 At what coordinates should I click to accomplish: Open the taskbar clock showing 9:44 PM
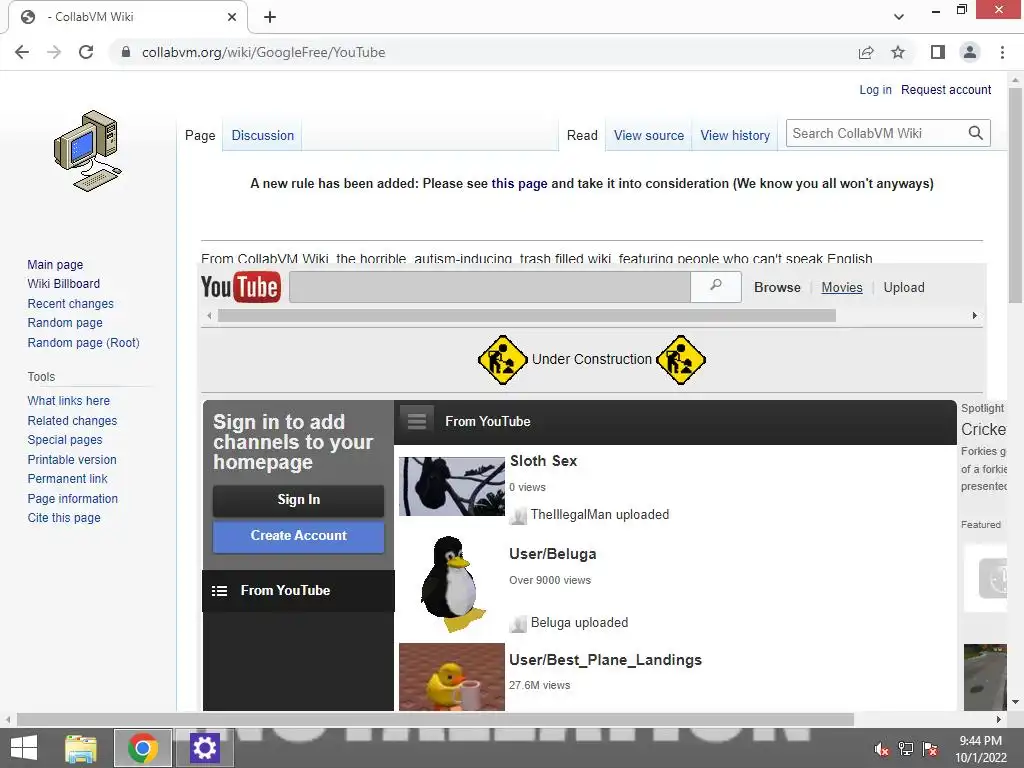tap(980, 748)
